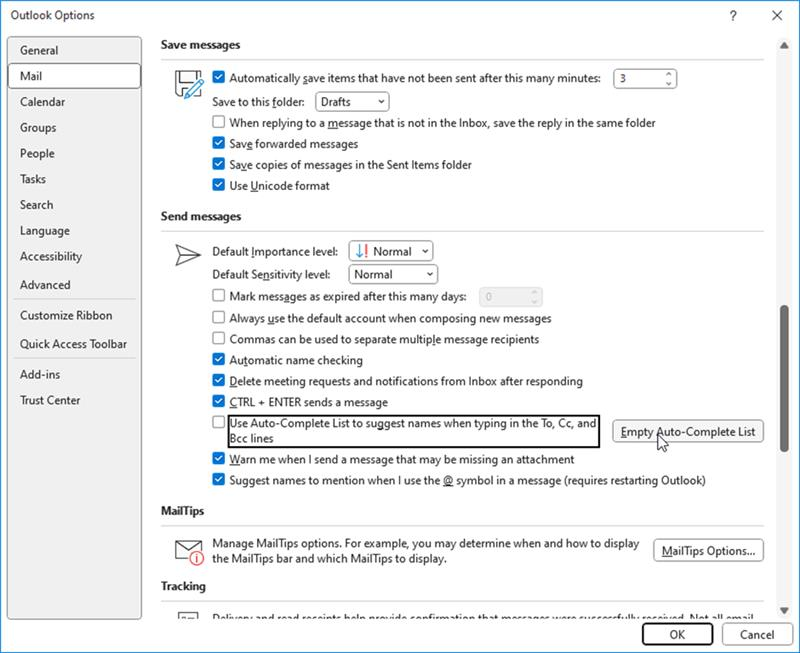
Task: Open the Save to this folder Drafts dropdown
Action: click(352, 102)
